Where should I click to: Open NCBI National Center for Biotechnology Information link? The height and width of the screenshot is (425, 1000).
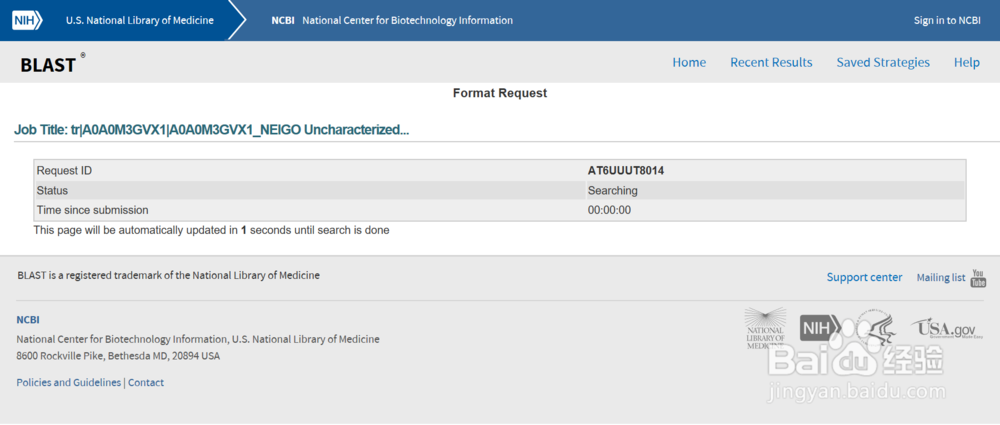point(392,20)
